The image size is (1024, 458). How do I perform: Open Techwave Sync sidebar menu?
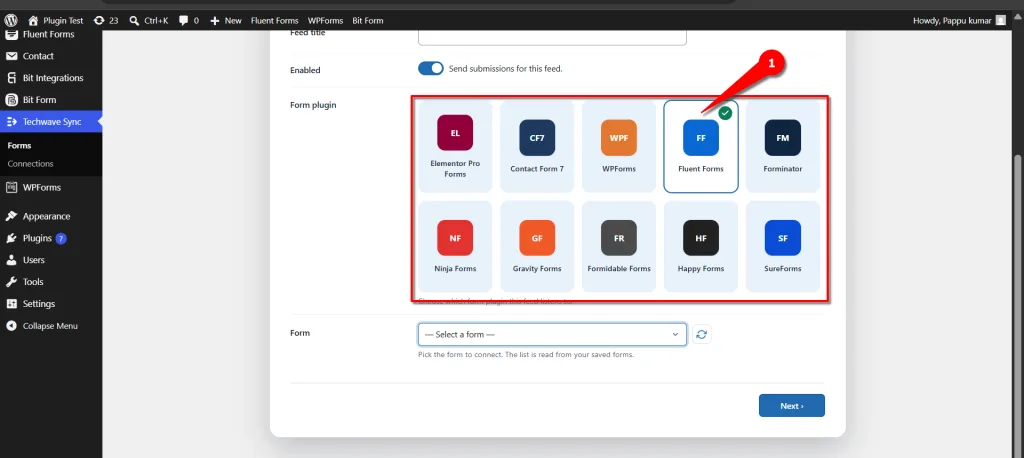[51, 122]
